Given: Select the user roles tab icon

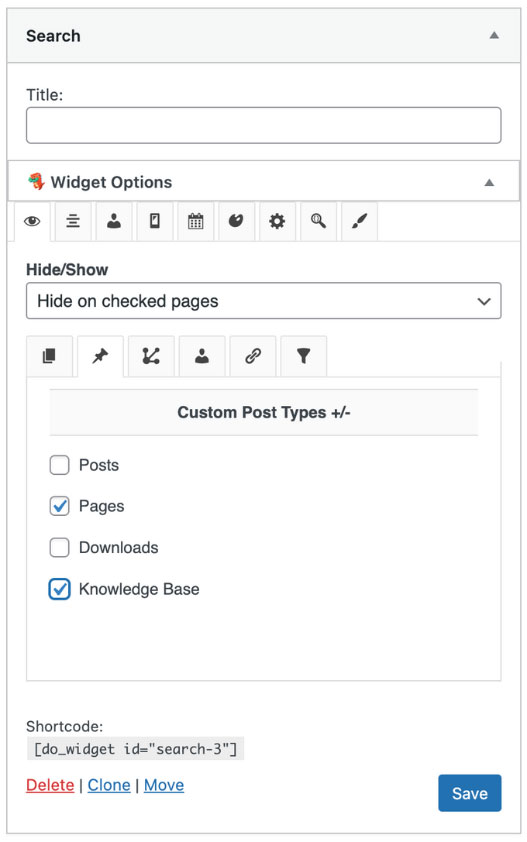Looking at the screenshot, I should coord(114,221).
